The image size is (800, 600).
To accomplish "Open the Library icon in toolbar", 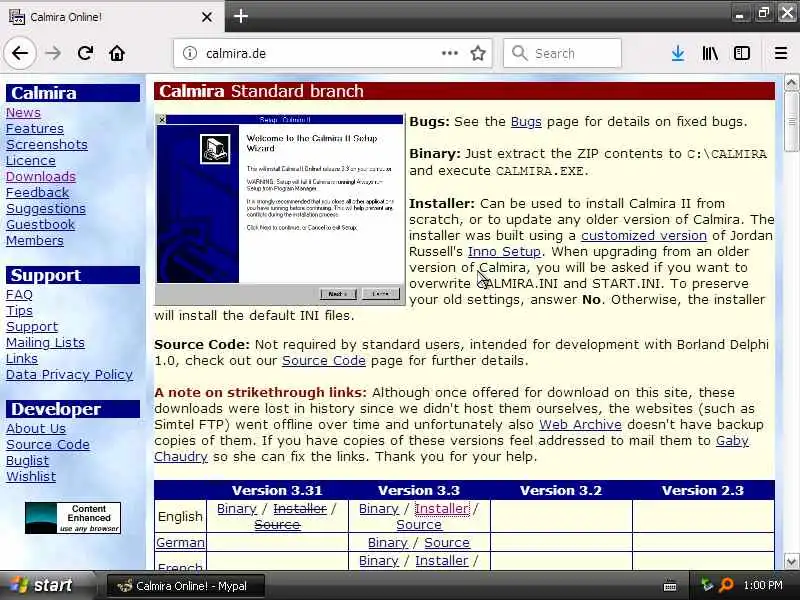I will tap(710, 53).
